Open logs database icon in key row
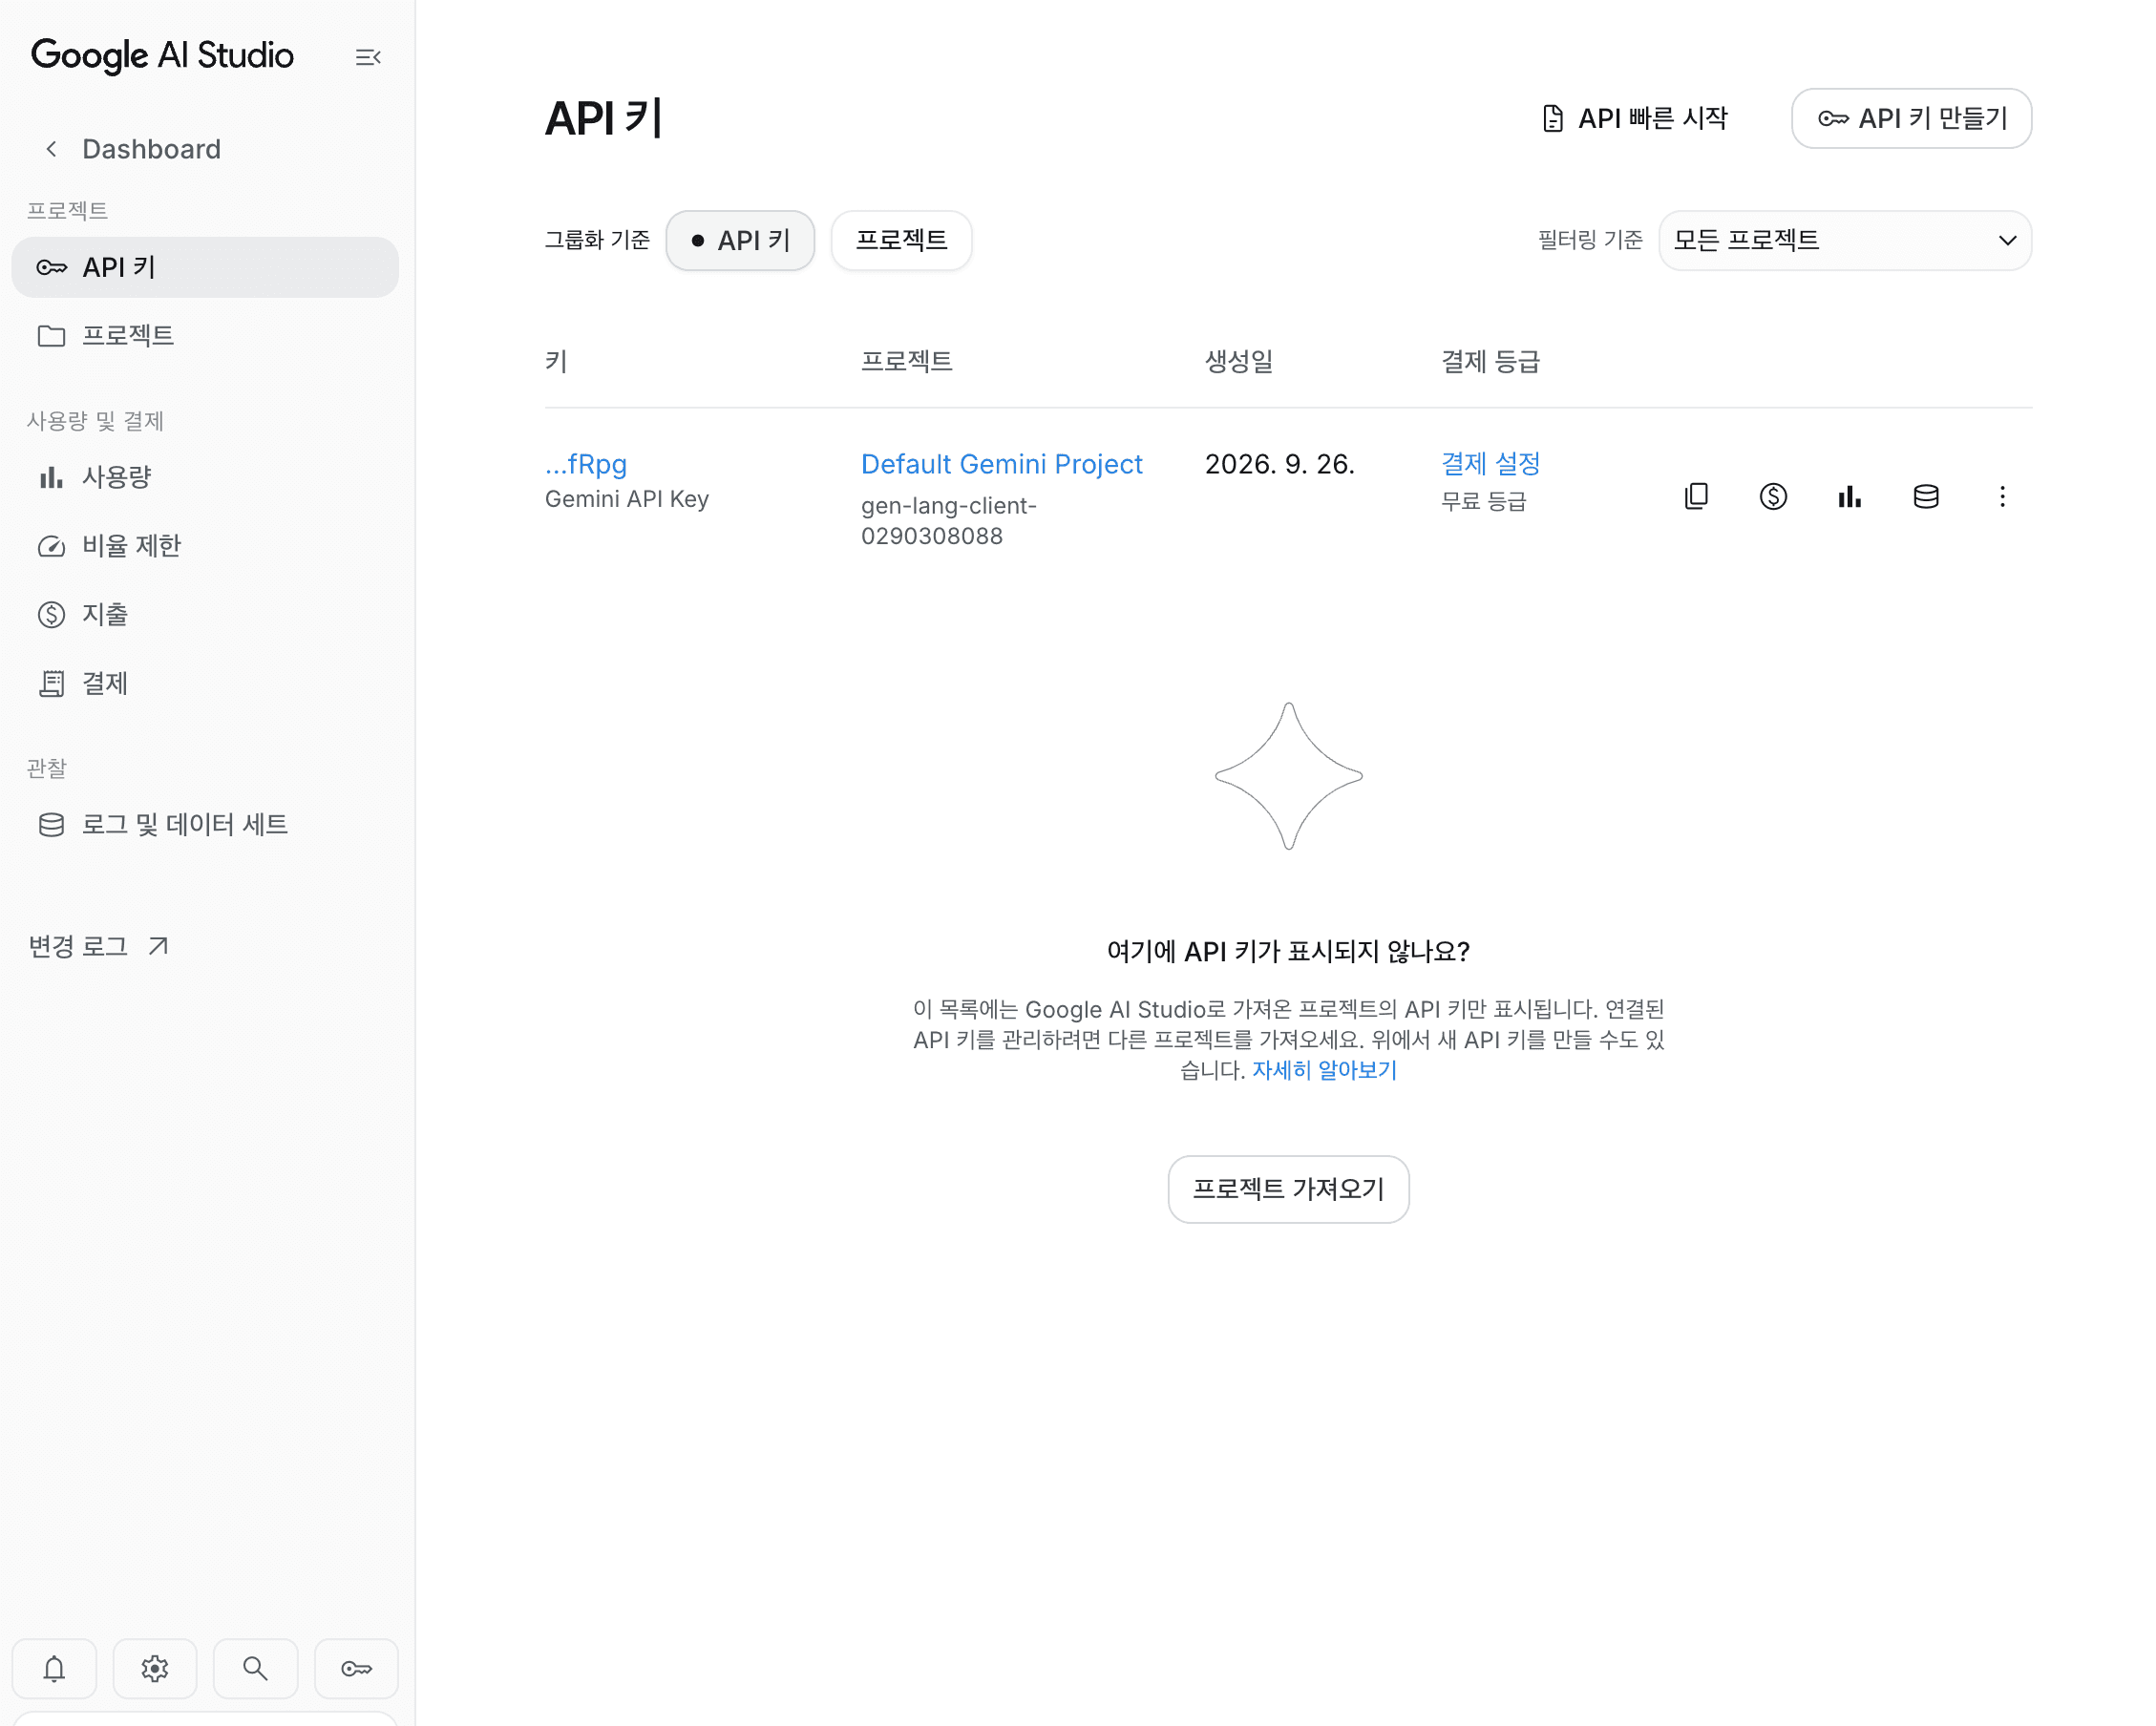 pos(1925,496)
